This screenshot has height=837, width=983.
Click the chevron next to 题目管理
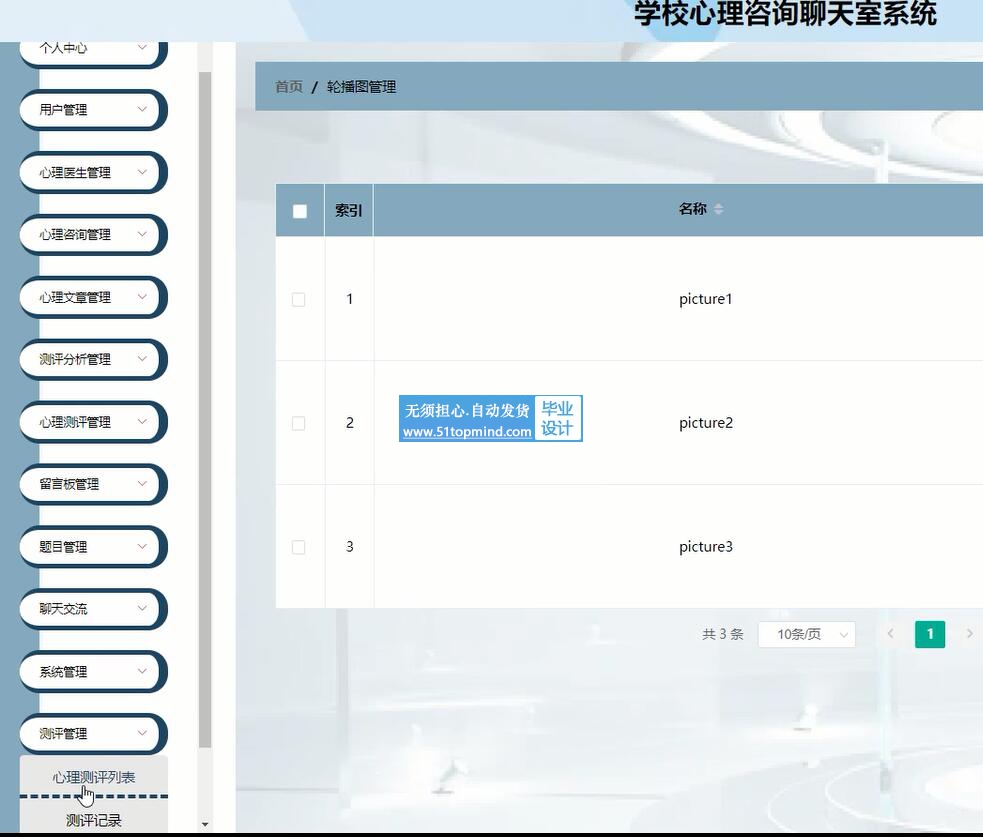coord(142,546)
